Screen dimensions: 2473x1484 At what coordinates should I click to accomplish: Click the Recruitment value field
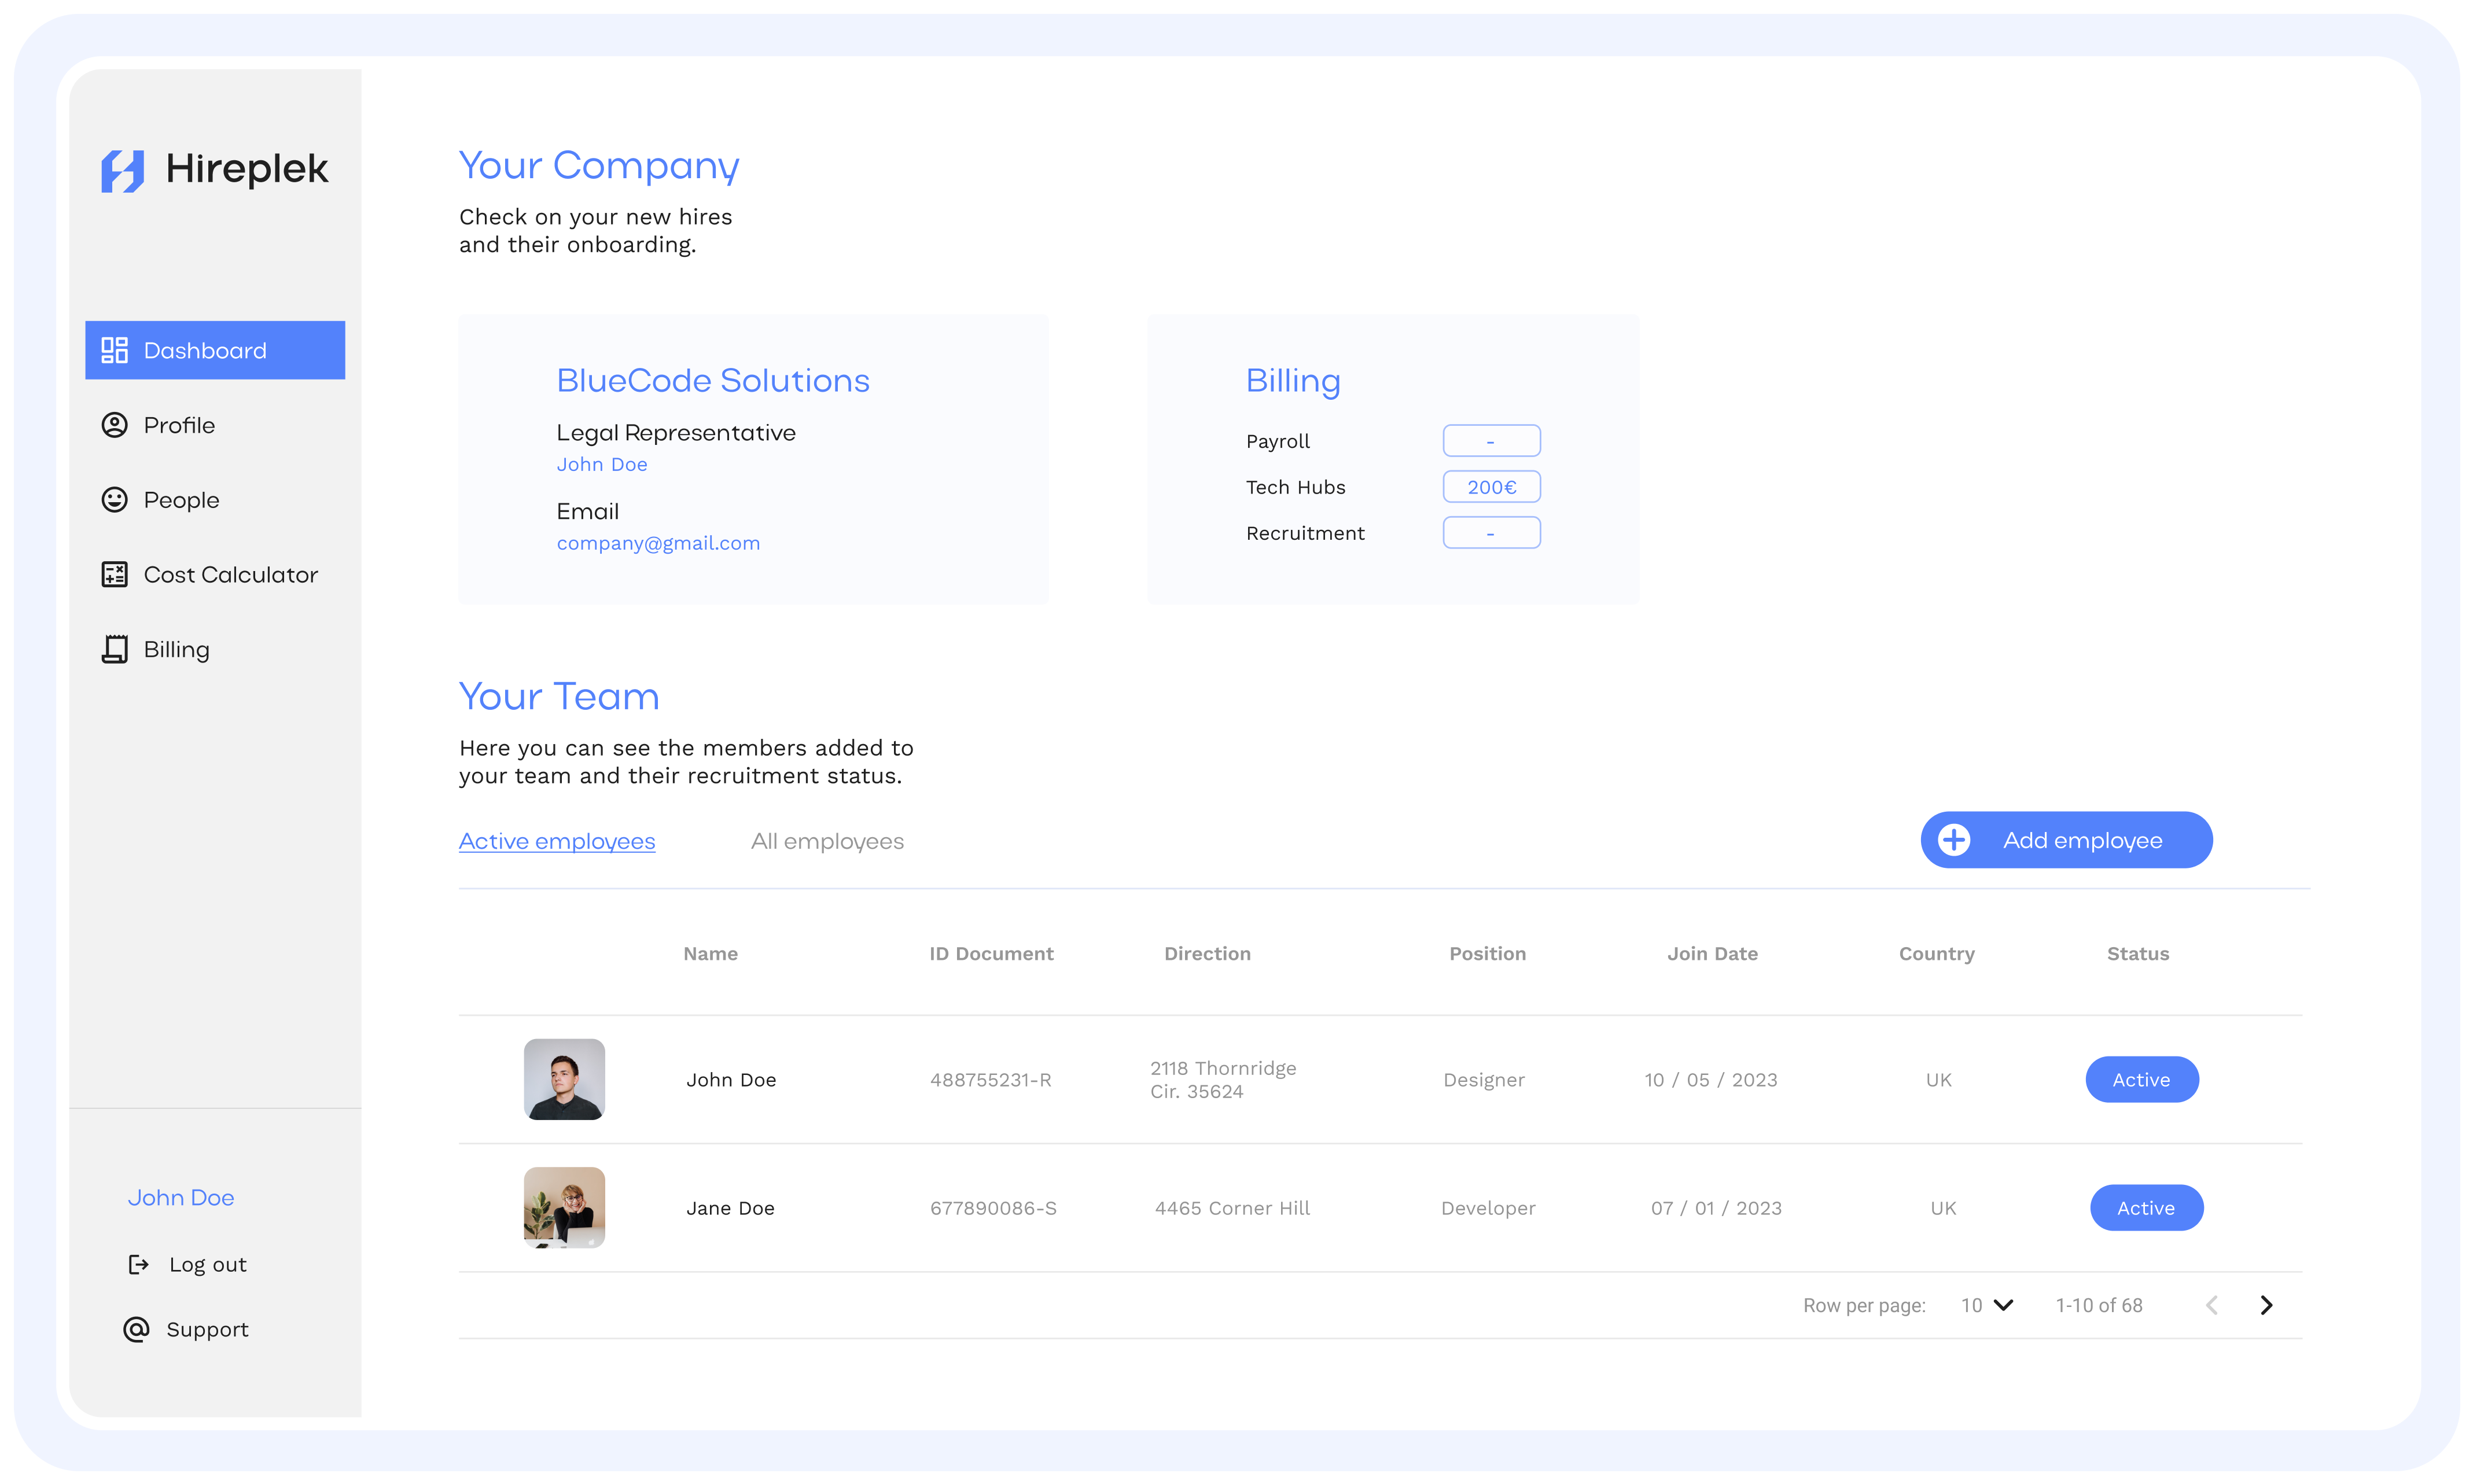[x=1491, y=533]
